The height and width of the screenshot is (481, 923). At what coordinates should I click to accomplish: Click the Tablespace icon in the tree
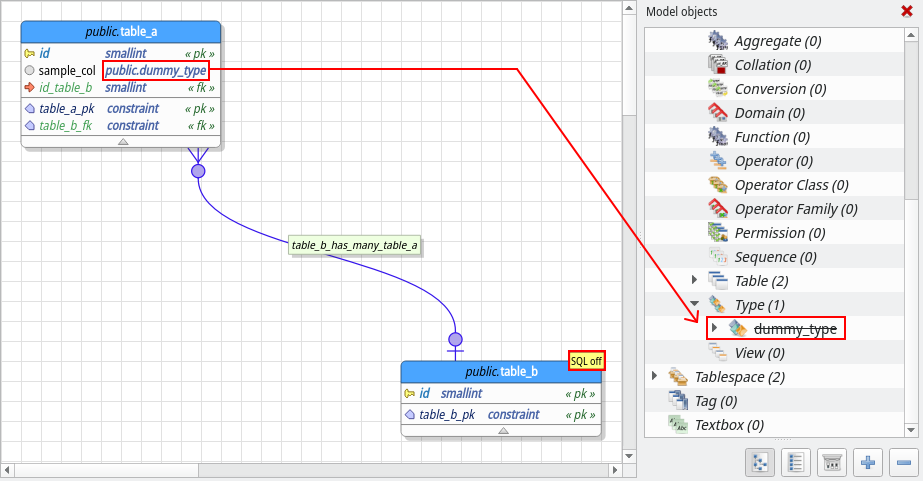click(x=678, y=377)
